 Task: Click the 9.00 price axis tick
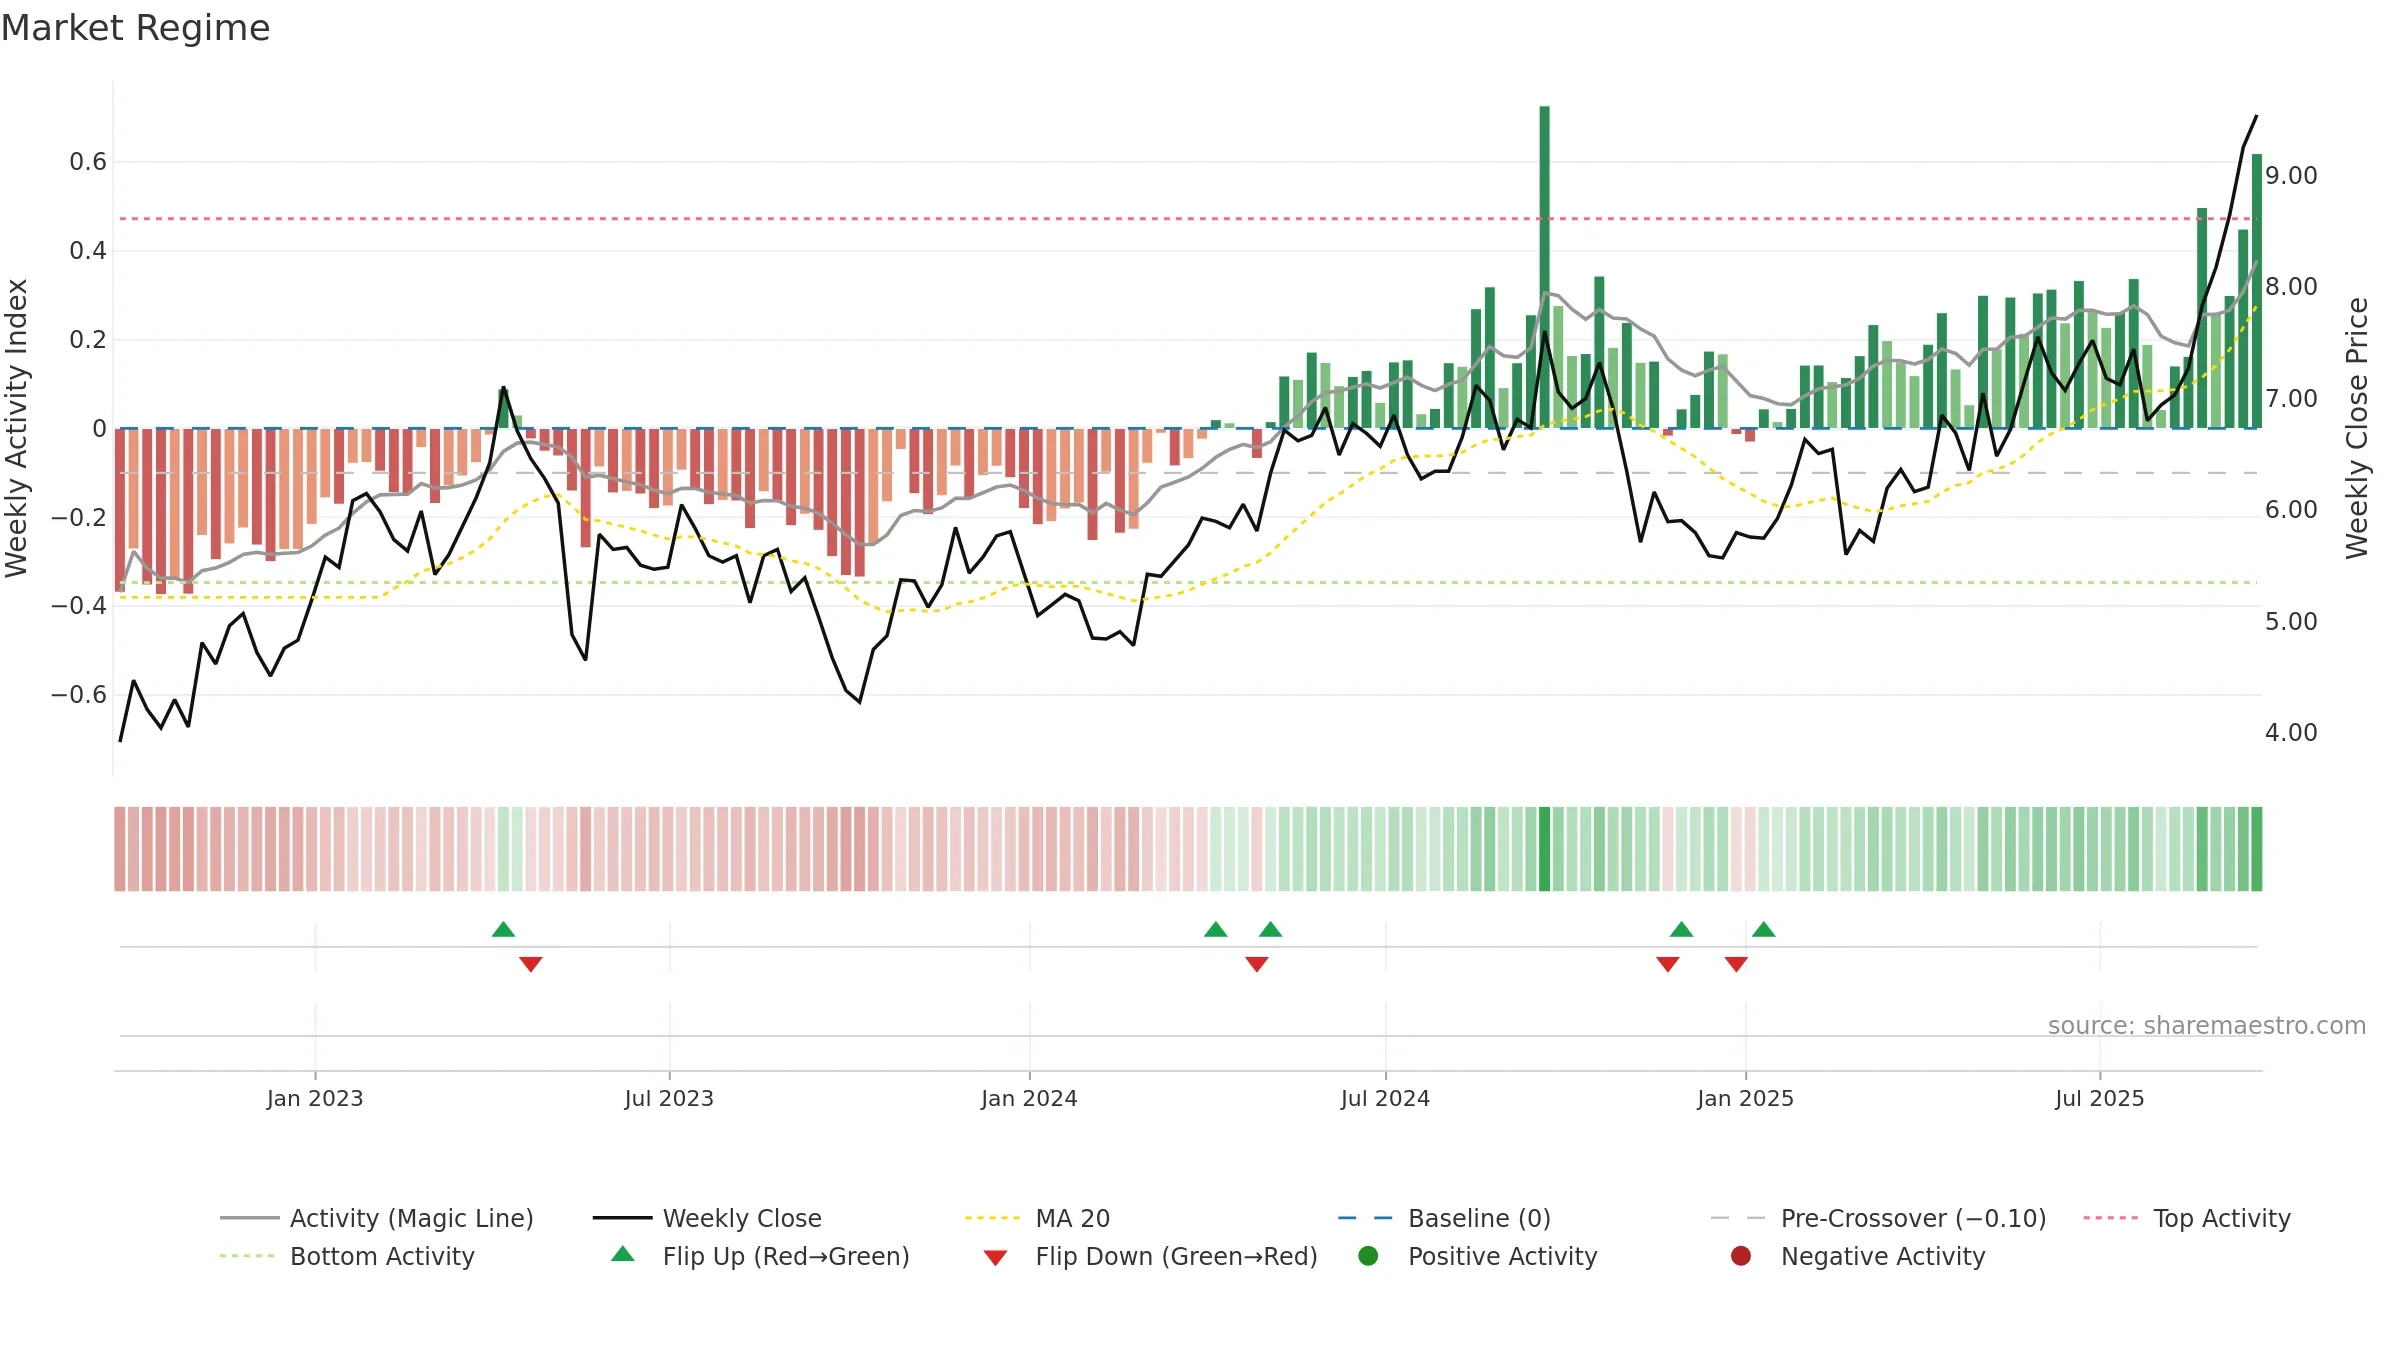click(2291, 176)
